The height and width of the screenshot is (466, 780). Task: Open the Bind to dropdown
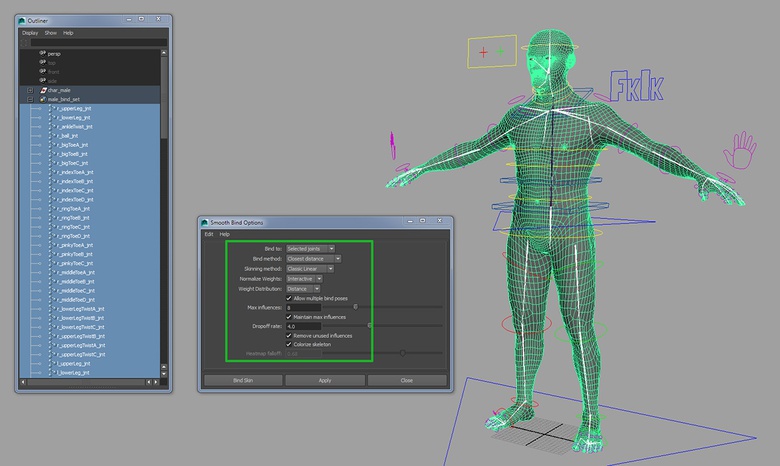tap(310, 248)
